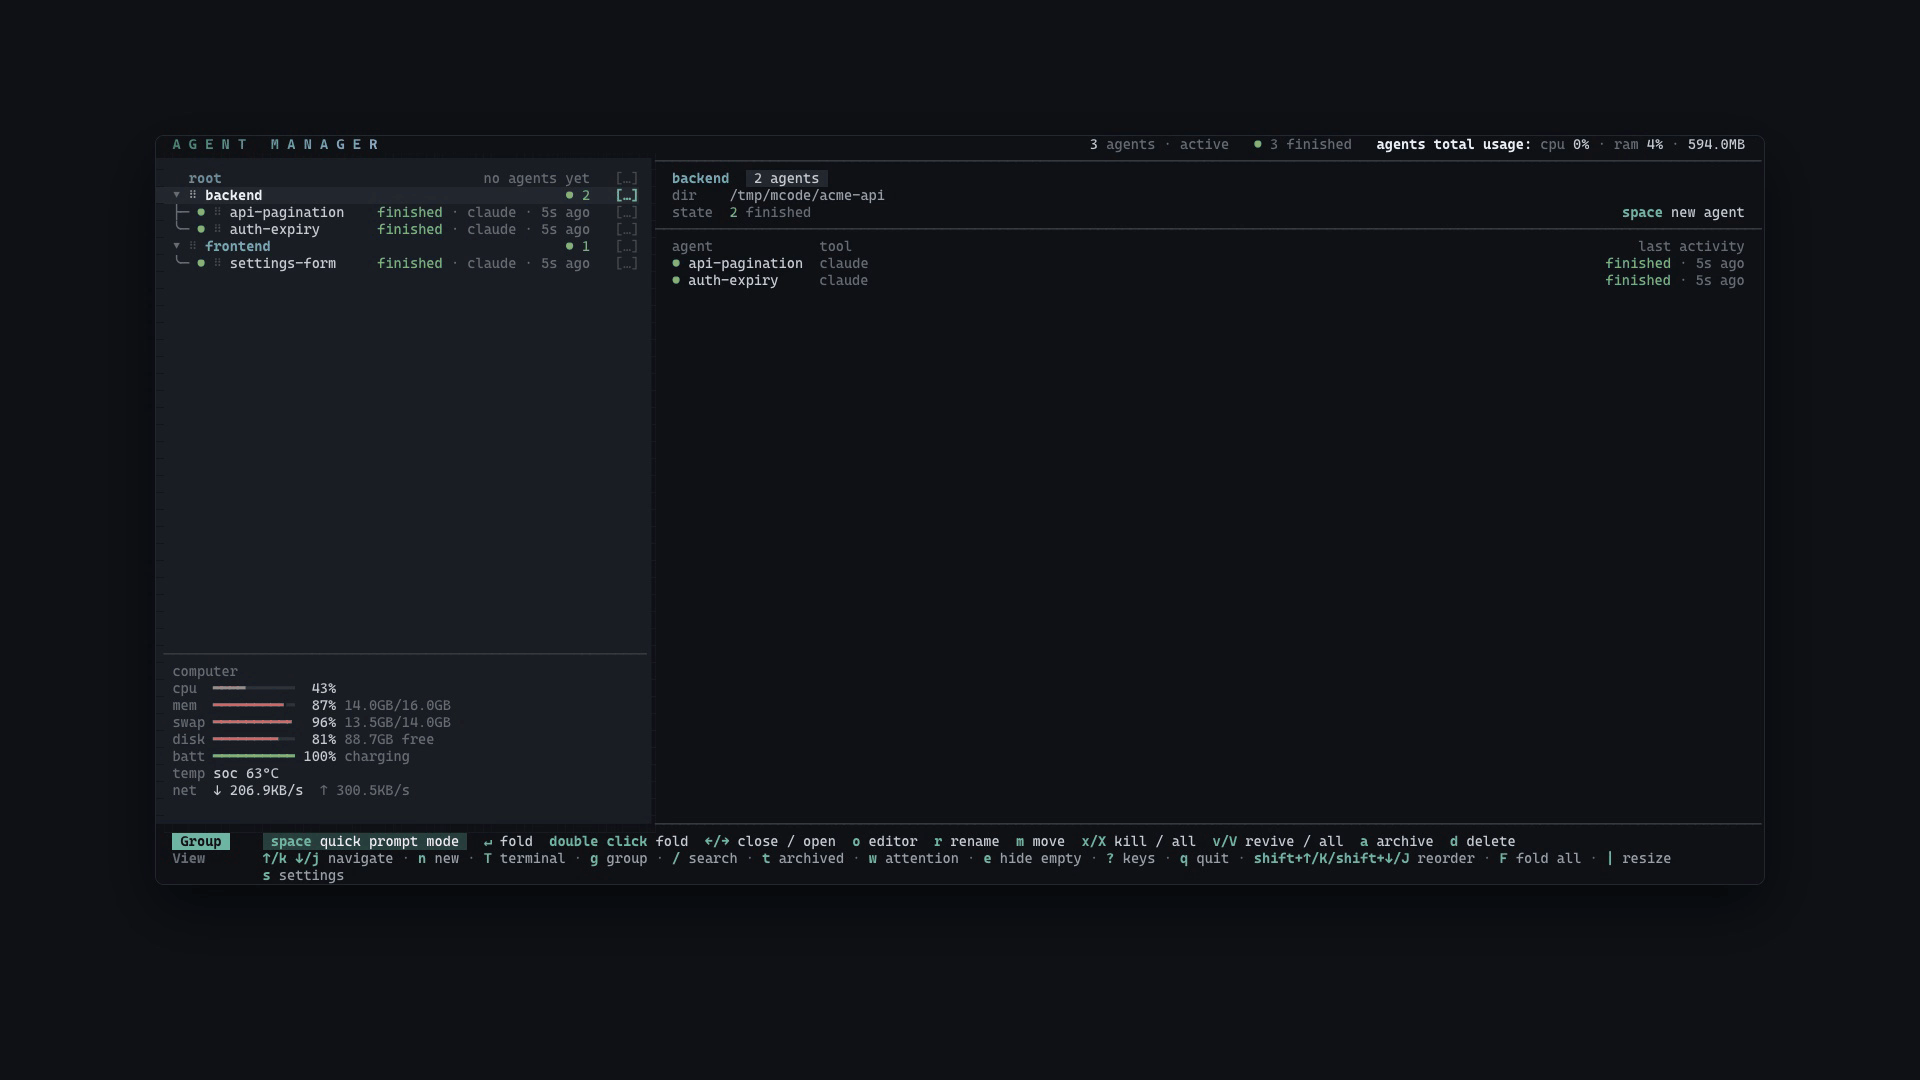Viewport: 1920px width, 1080px height.
Task: Switch to the View mode tab
Action: coord(189,859)
